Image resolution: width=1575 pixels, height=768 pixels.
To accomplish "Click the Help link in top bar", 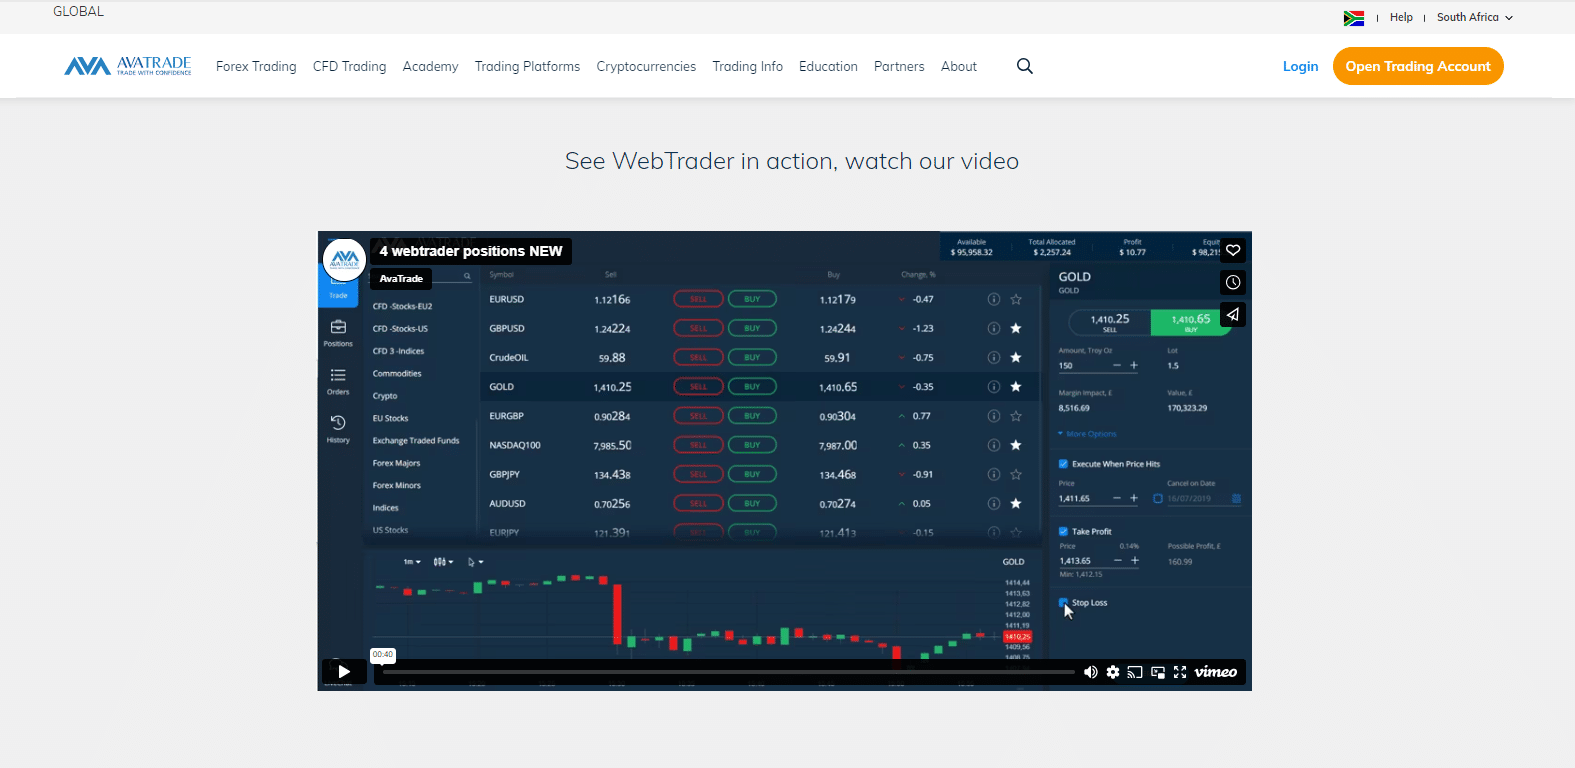I will click(x=1401, y=18).
